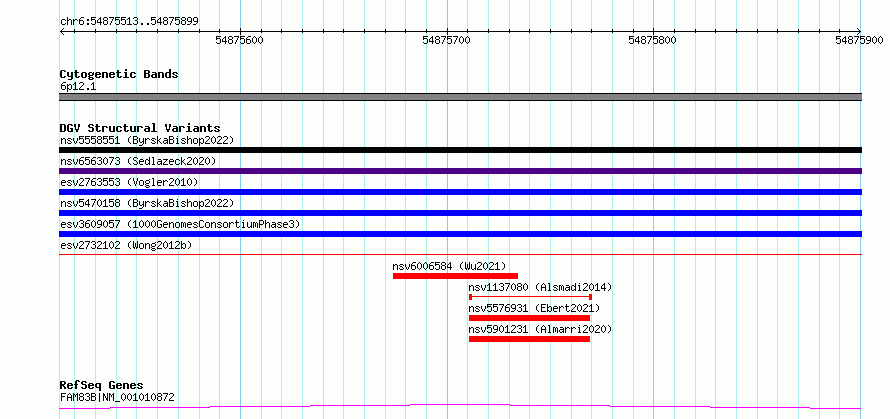890x419 pixels.
Task: Select the nsv1137080 thin red bracketed feature
Action: coord(531,297)
